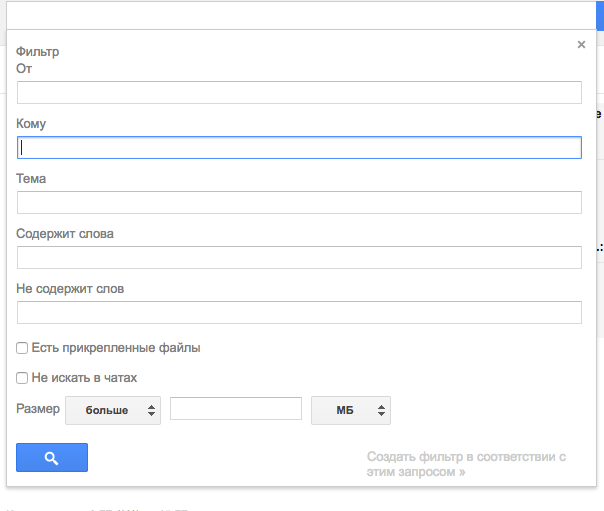
Task: Open the 'Создать фильтр в соответствии с этим запросом' link
Action: coord(466,464)
